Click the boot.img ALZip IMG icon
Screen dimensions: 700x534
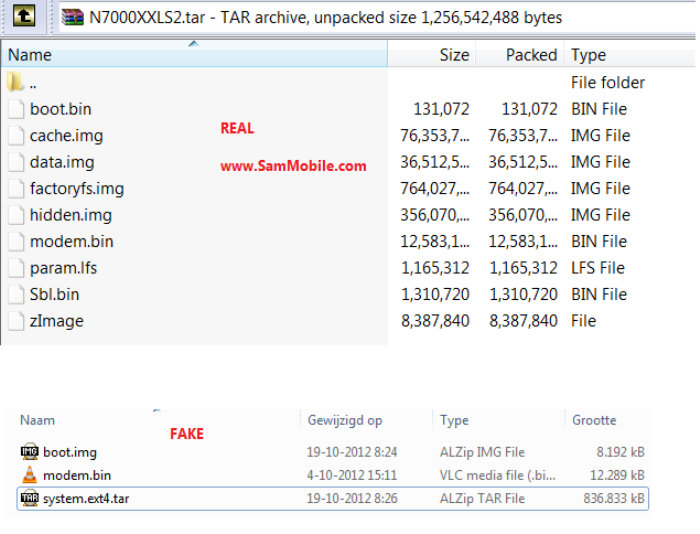[x=29, y=452]
